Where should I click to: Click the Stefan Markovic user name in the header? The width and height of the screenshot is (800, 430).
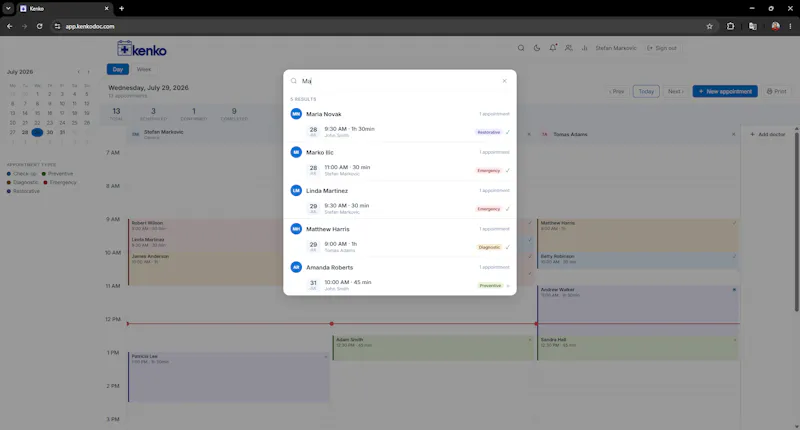click(616, 48)
